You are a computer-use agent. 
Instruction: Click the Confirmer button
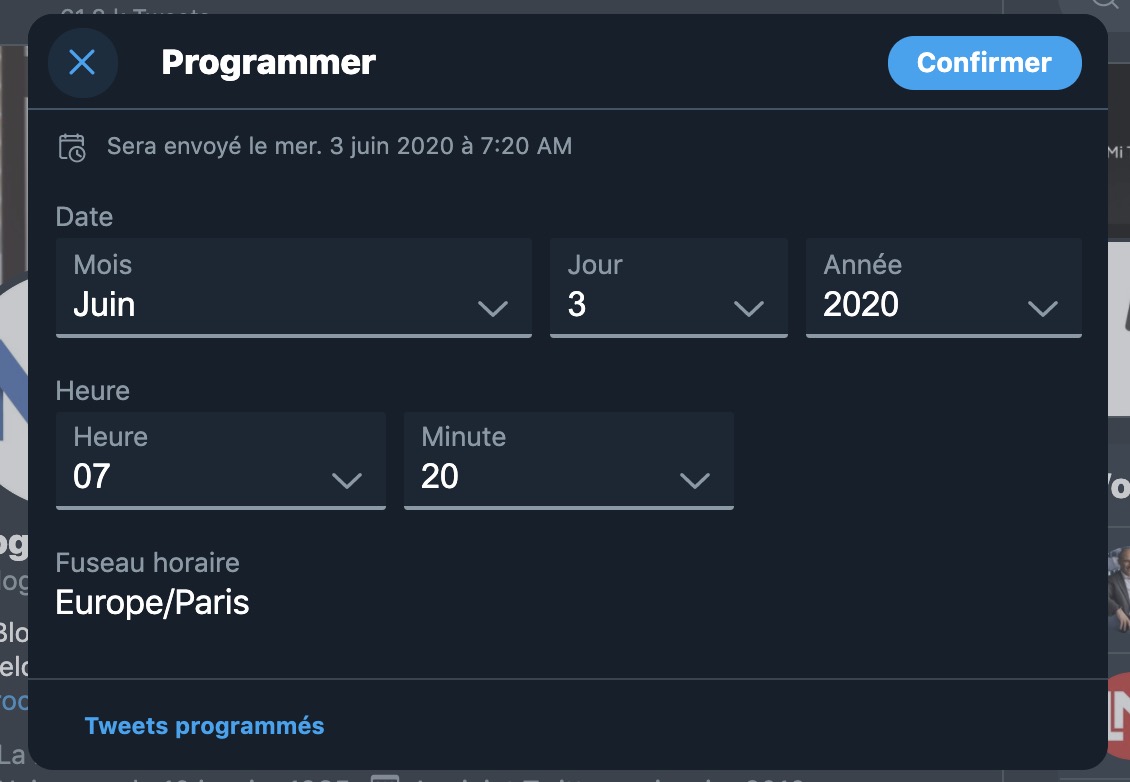coord(984,63)
